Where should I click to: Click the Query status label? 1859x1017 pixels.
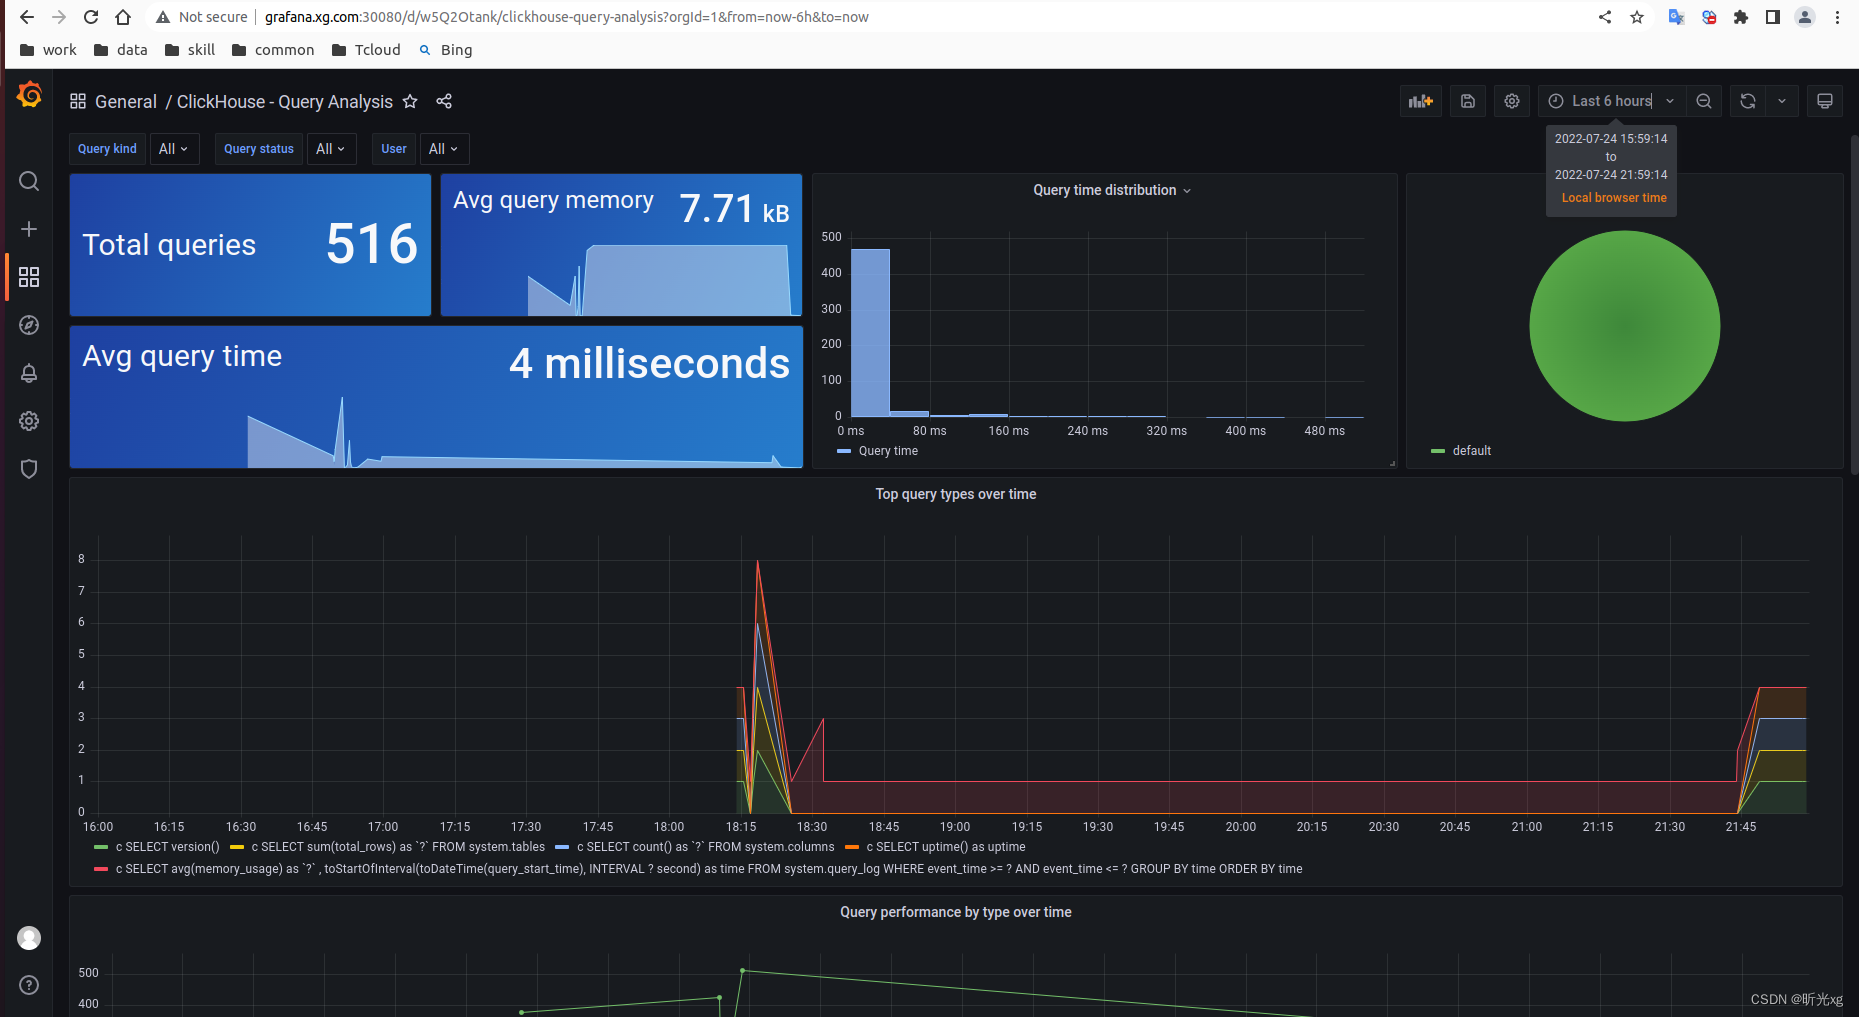point(259,149)
